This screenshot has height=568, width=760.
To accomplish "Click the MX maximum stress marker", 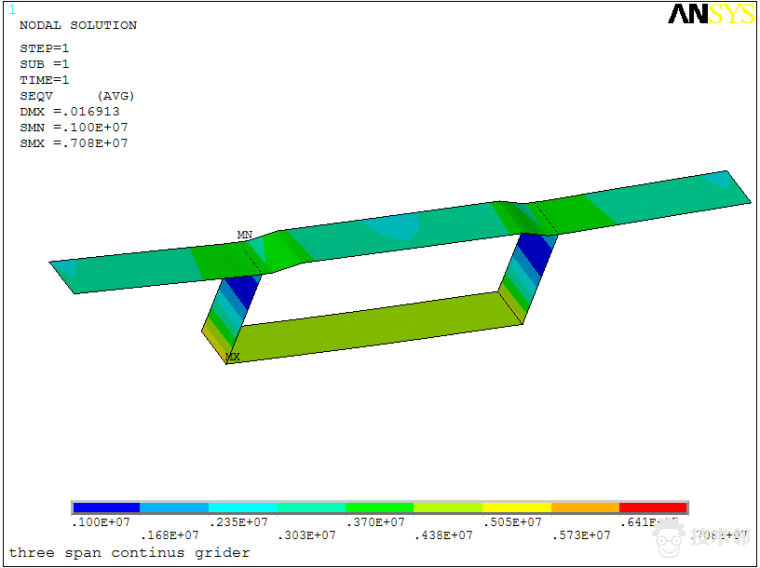I will point(232,357).
